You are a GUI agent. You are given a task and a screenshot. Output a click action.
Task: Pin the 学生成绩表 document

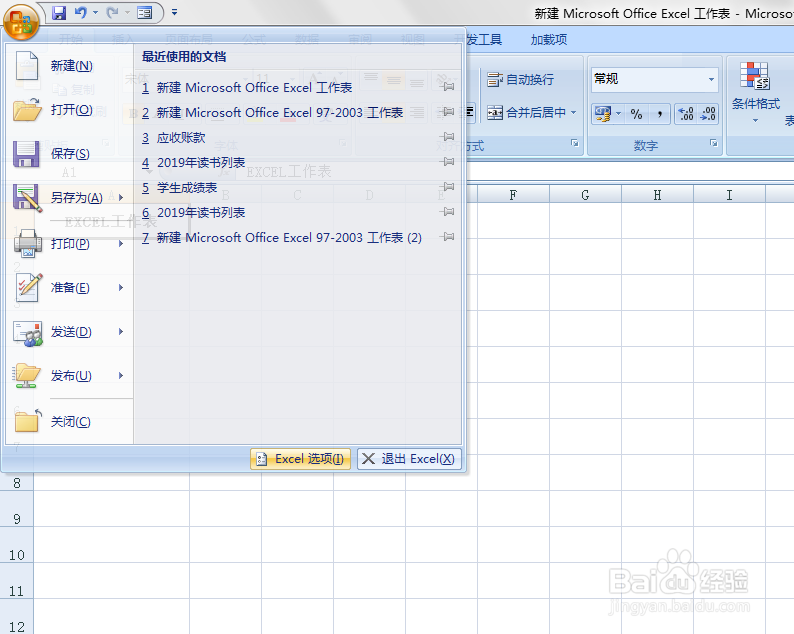click(x=448, y=187)
